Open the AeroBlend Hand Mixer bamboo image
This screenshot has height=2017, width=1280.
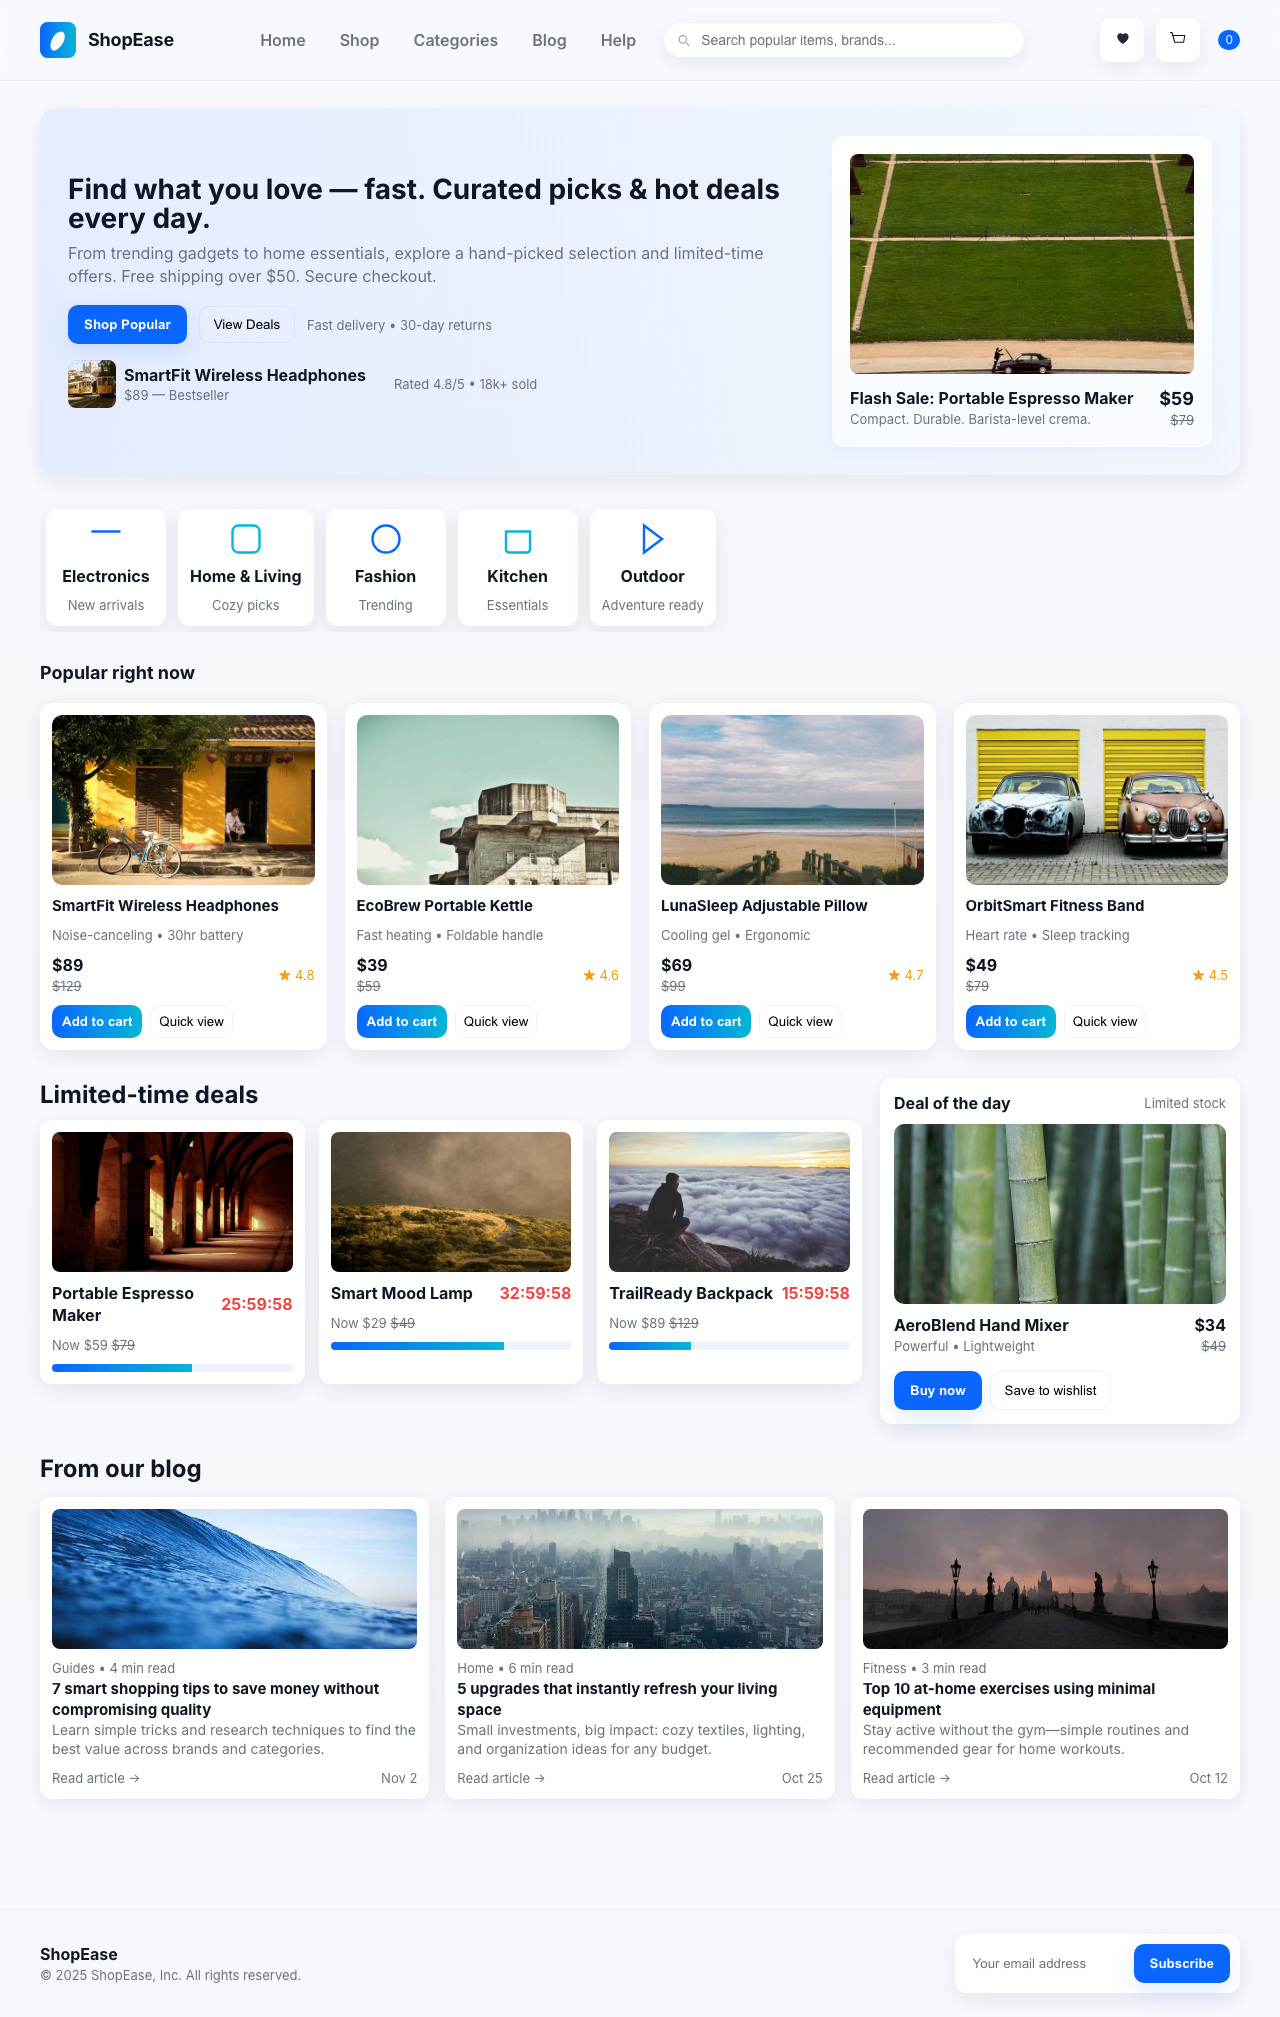(1060, 1214)
